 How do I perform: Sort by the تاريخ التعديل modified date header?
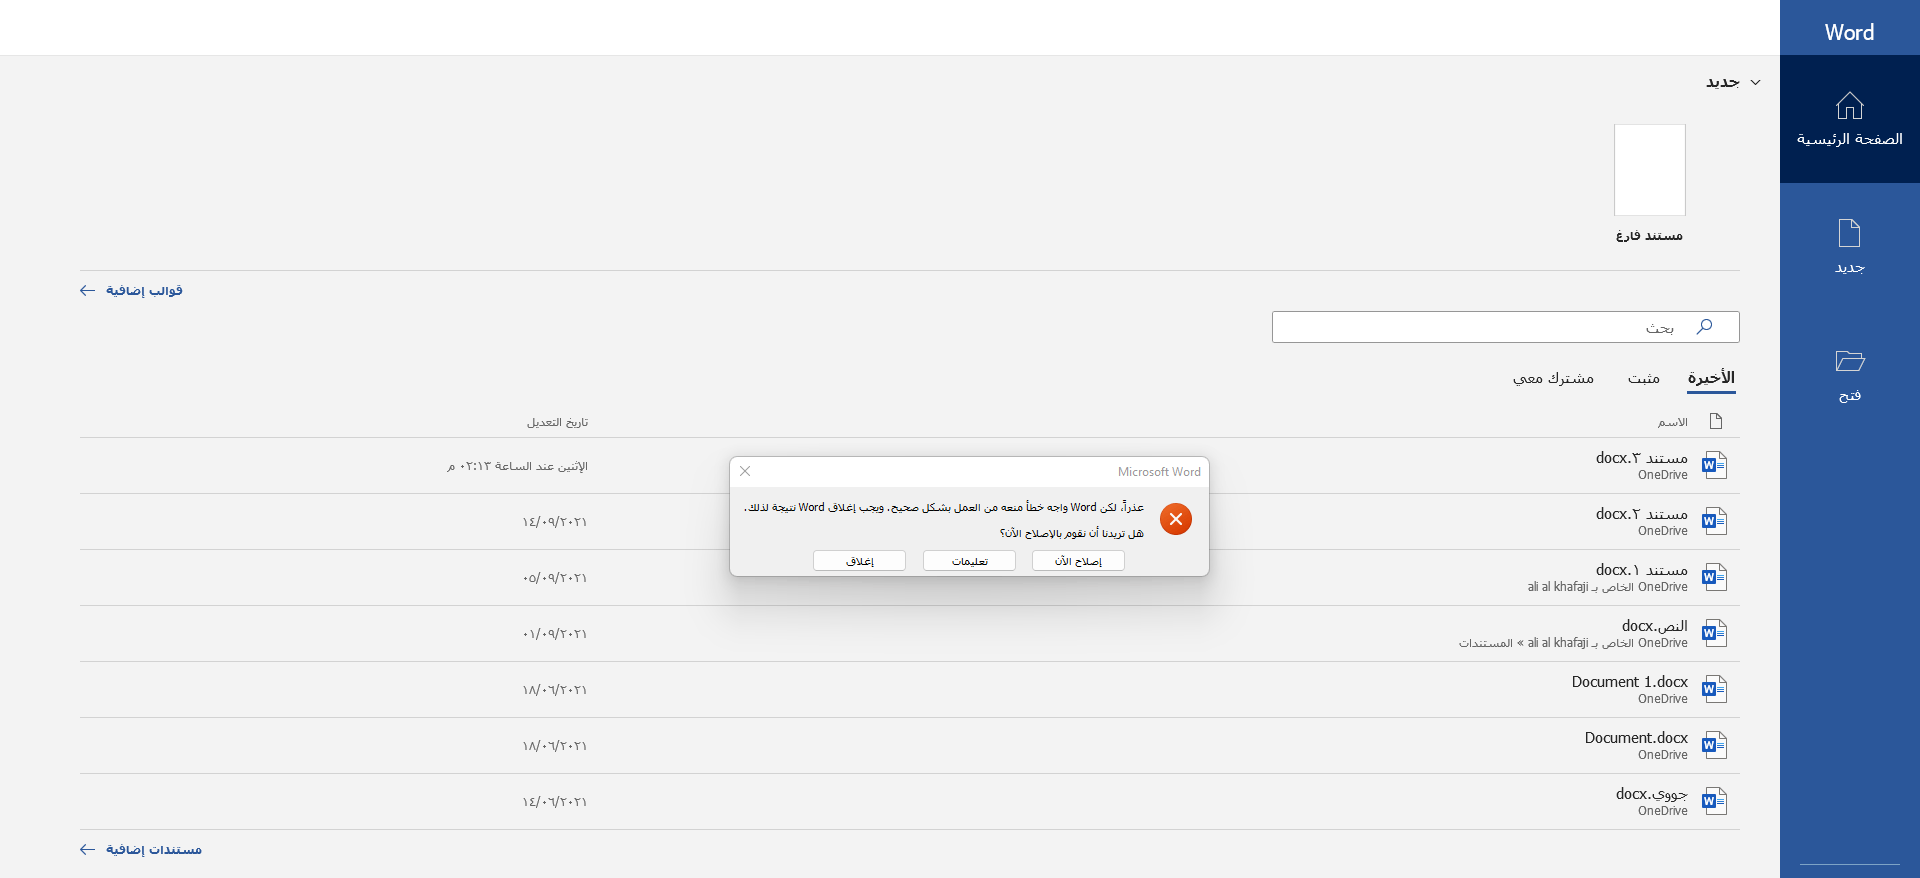tap(557, 422)
